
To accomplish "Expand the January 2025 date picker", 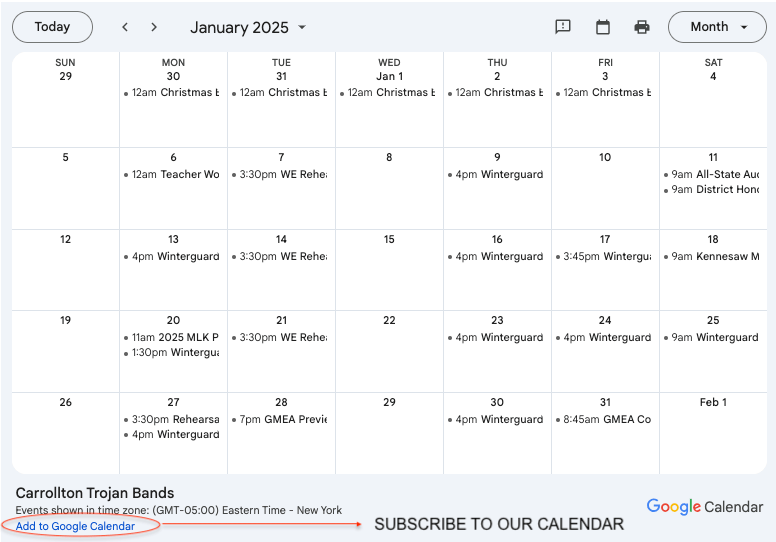I will [249, 27].
